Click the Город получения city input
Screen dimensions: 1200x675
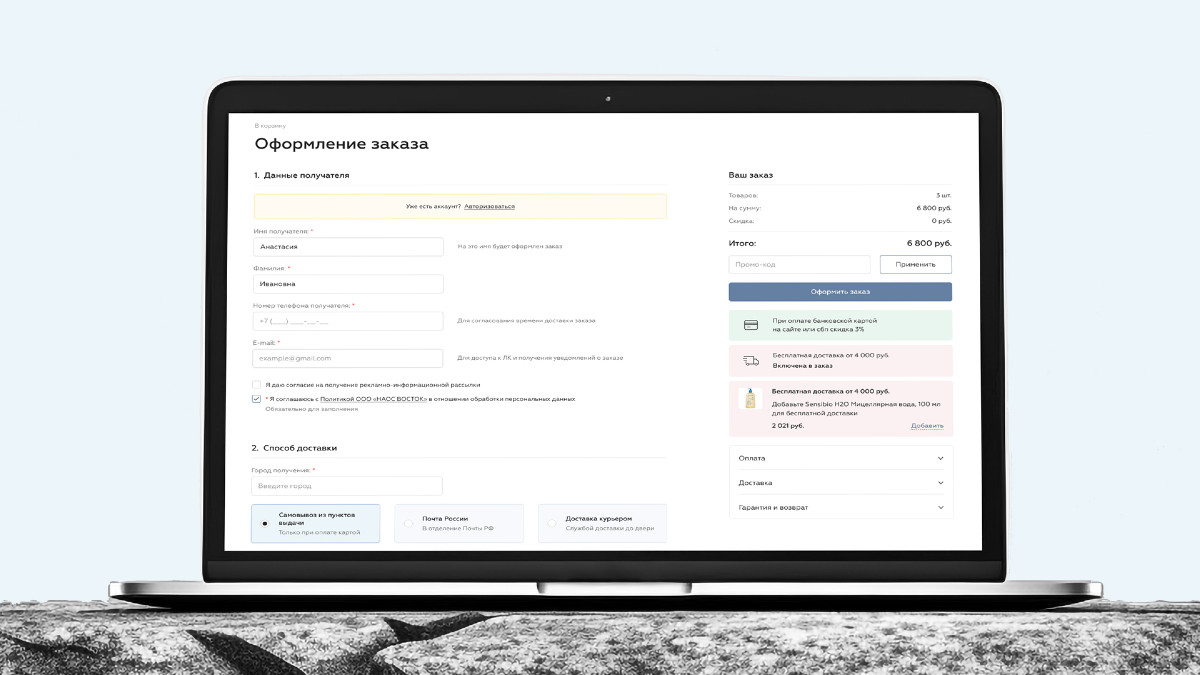point(348,486)
